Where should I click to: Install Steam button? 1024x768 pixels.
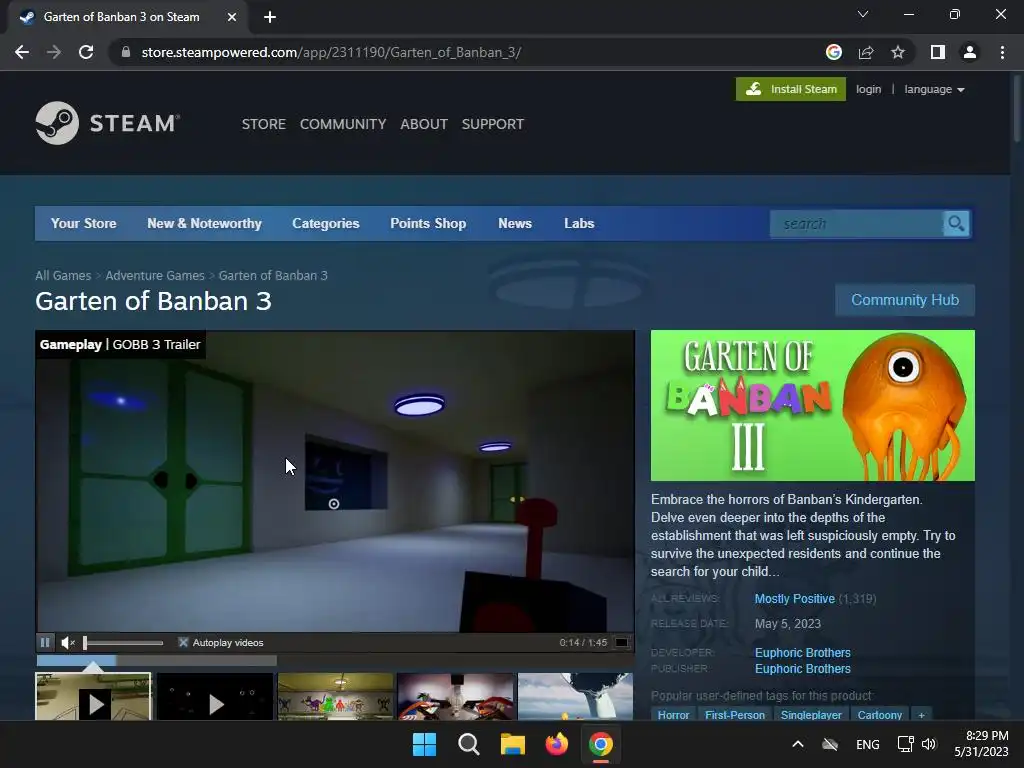(x=791, y=89)
